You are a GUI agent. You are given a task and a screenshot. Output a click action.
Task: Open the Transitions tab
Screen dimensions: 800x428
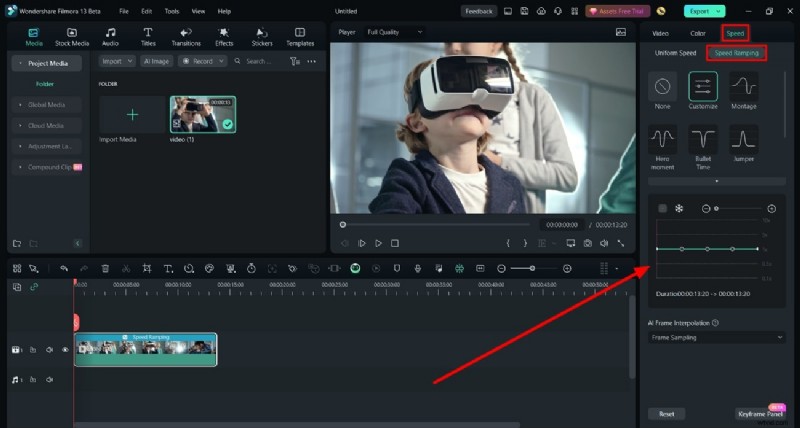pyautogui.click(x=186, y=37)
